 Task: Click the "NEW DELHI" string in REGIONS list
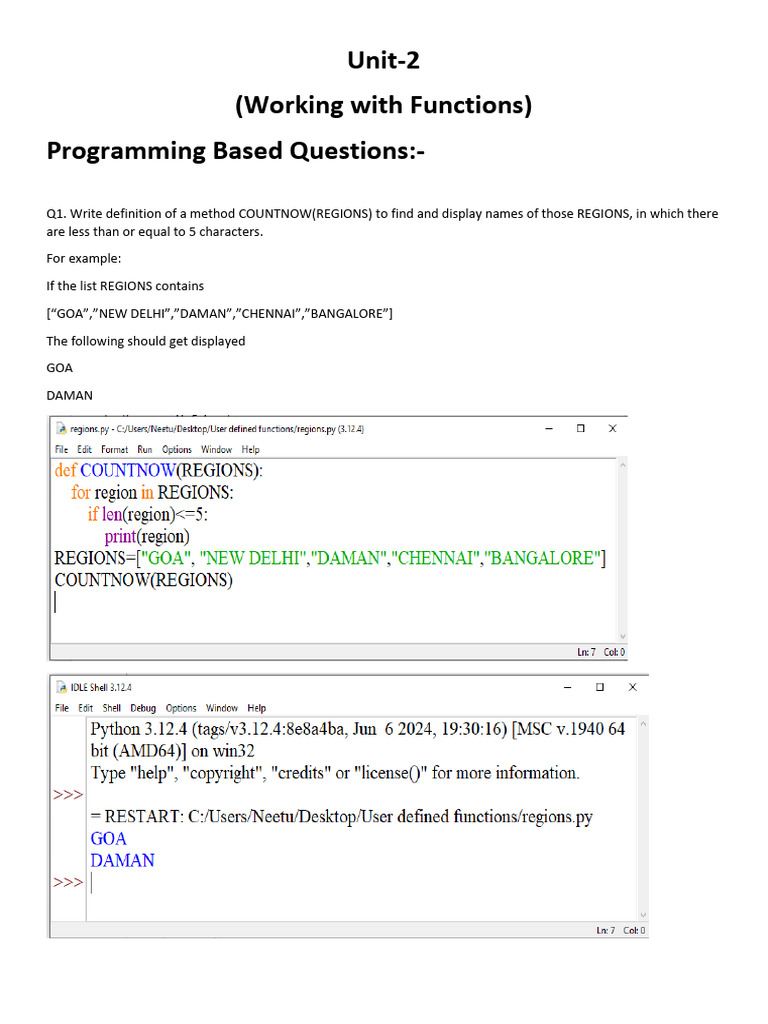pos(253,558)
